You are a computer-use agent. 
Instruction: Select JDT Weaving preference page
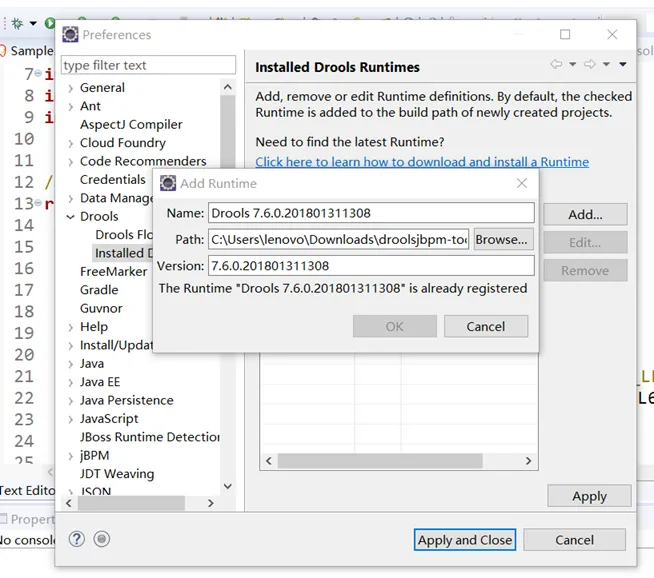[117, 473]
